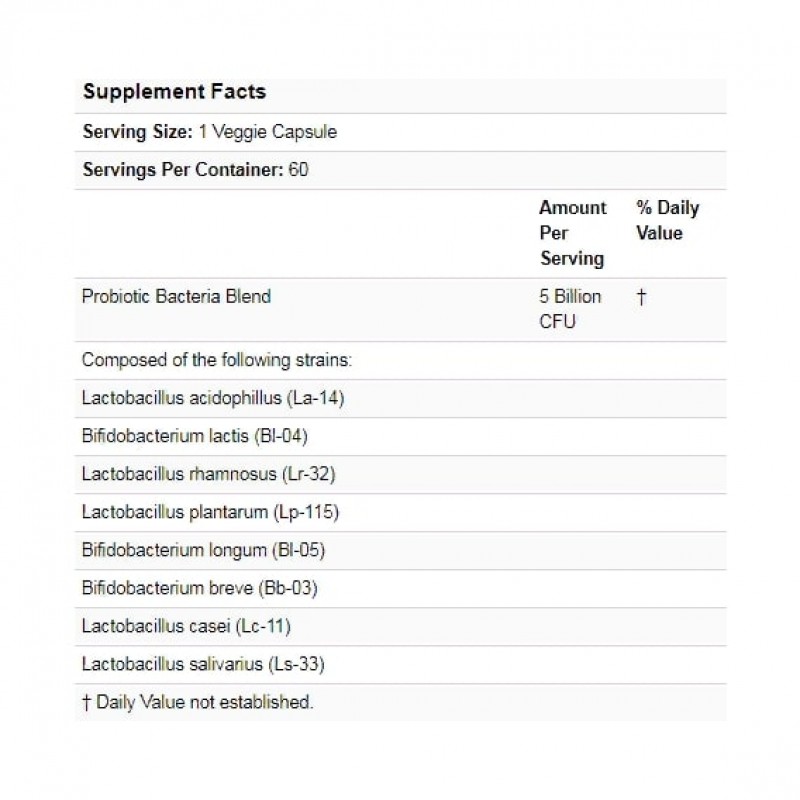Viewport: 800px width, 800px height.
Task: Select Lactobacillus rhamnosus (Lr-32) row
Action: (x=208, y=474)
